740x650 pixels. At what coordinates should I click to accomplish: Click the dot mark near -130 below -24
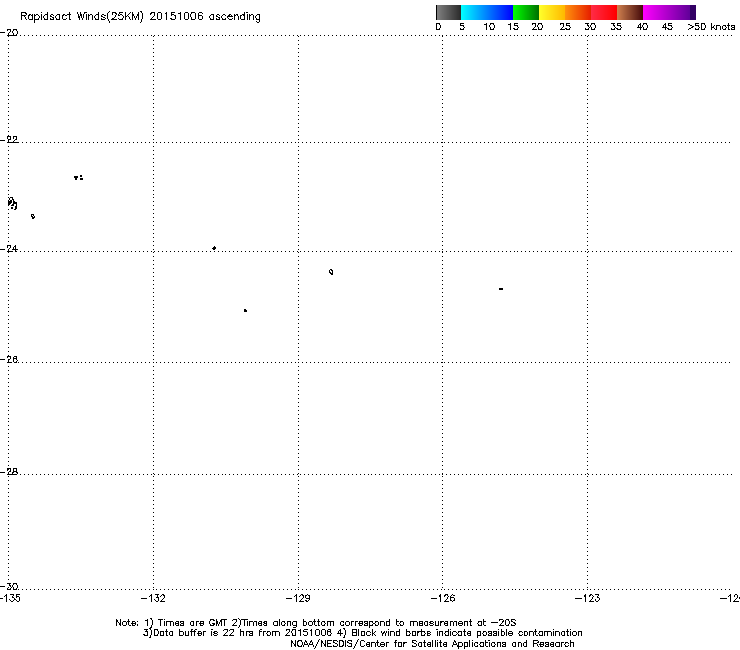pyautogui.click(x=245, y=311)
